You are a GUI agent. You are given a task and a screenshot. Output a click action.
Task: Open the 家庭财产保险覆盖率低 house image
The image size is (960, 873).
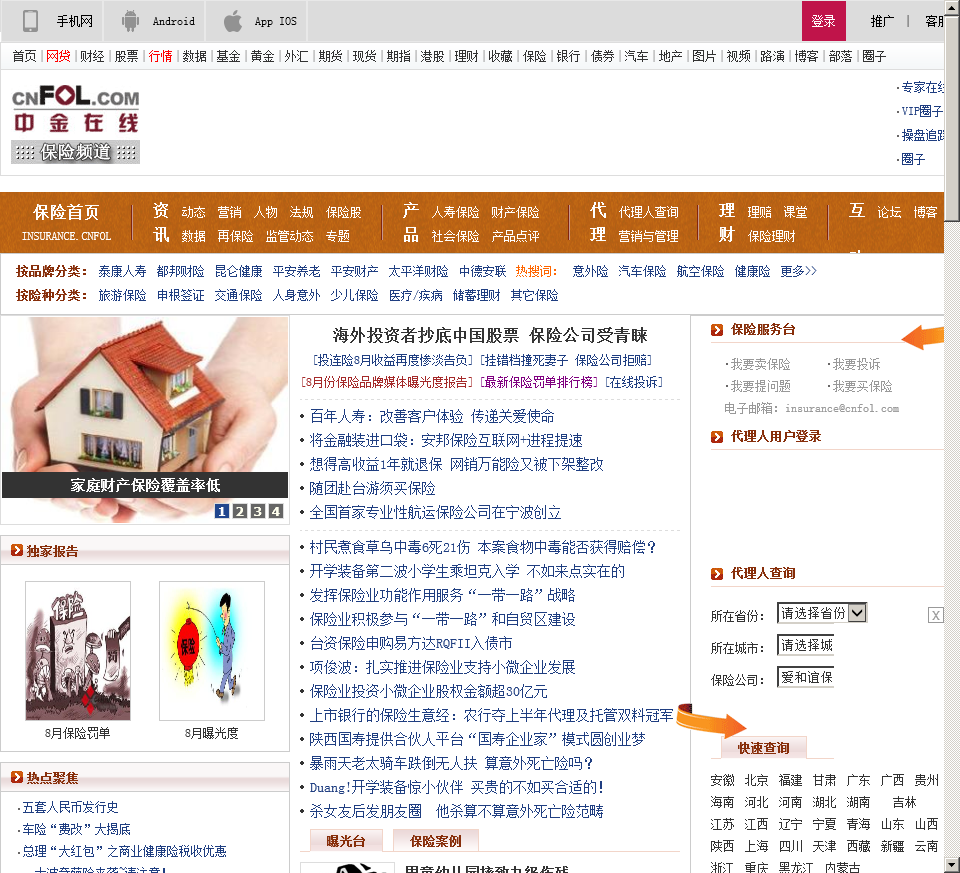pos(144,419)
